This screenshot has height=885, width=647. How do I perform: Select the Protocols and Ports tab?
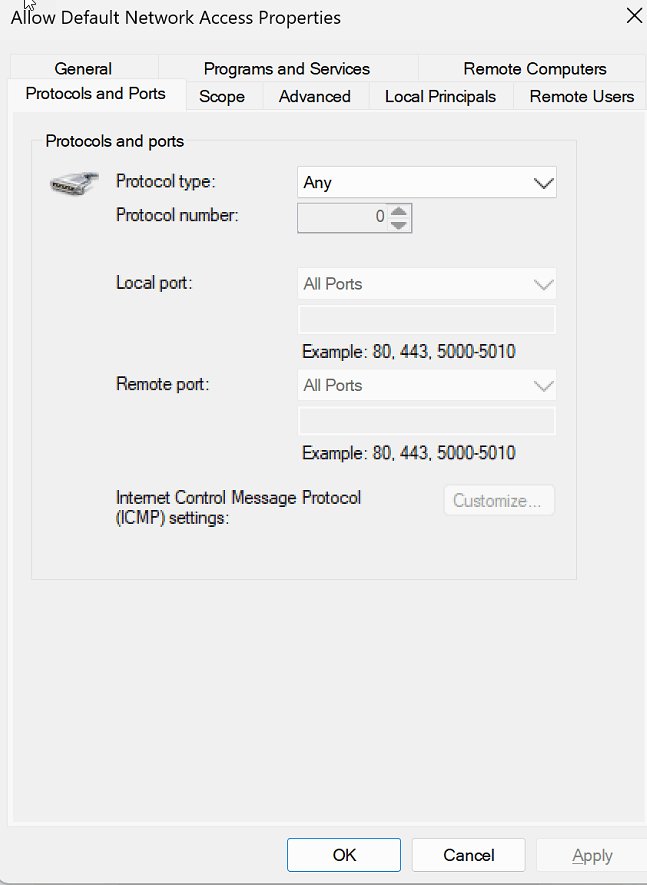pyautogui.click(x=96, y=94)
